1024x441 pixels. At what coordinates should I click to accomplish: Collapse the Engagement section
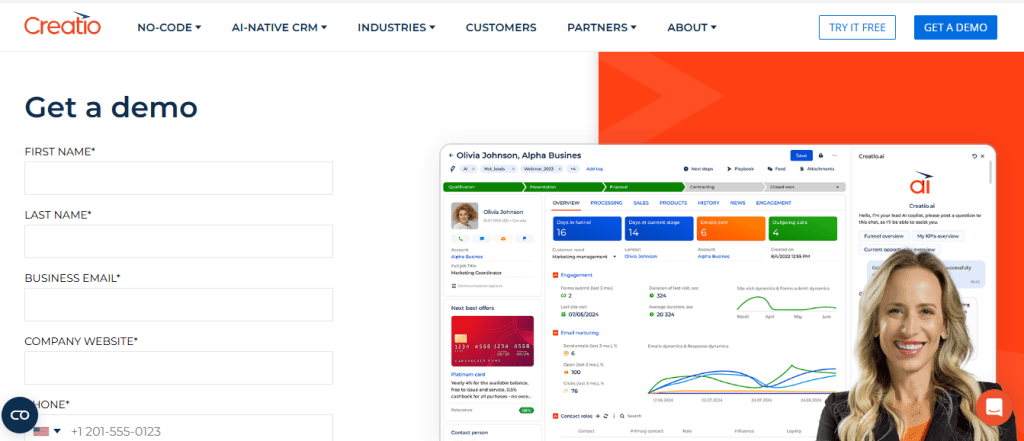[x=555, y=275]
